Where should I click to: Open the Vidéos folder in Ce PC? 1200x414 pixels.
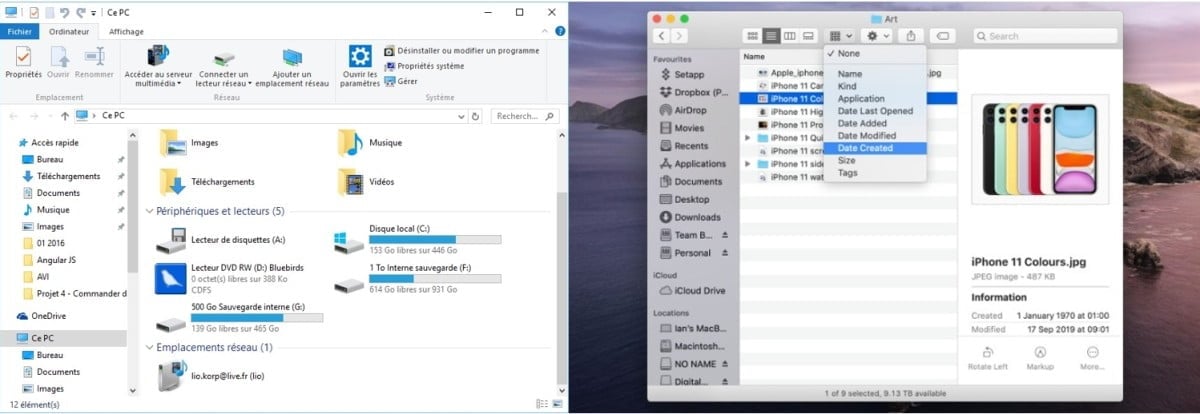tap(366, 182)
